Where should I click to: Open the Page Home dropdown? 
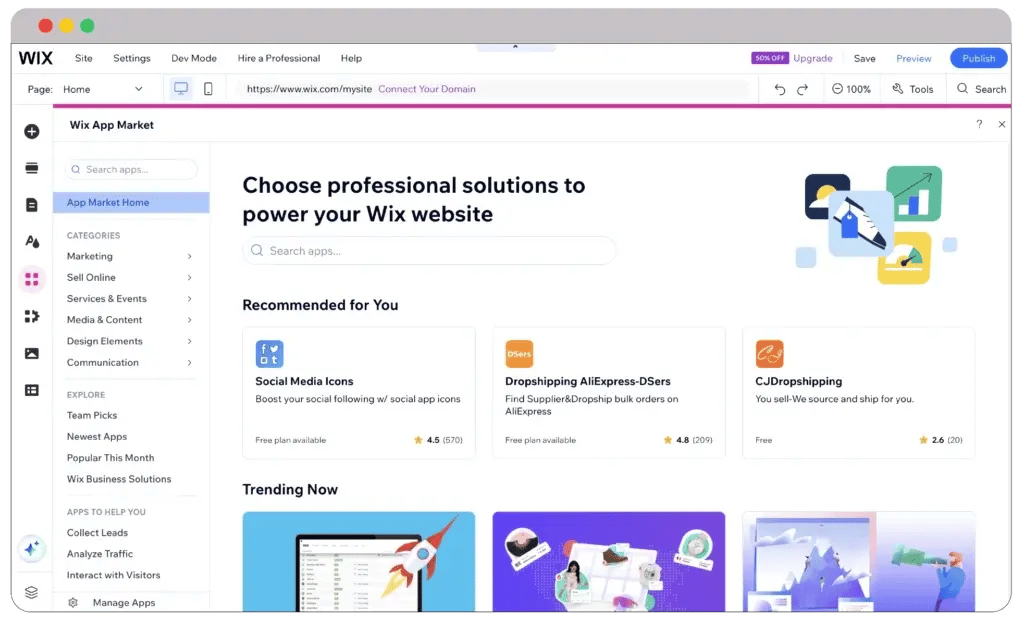(103, 89)
